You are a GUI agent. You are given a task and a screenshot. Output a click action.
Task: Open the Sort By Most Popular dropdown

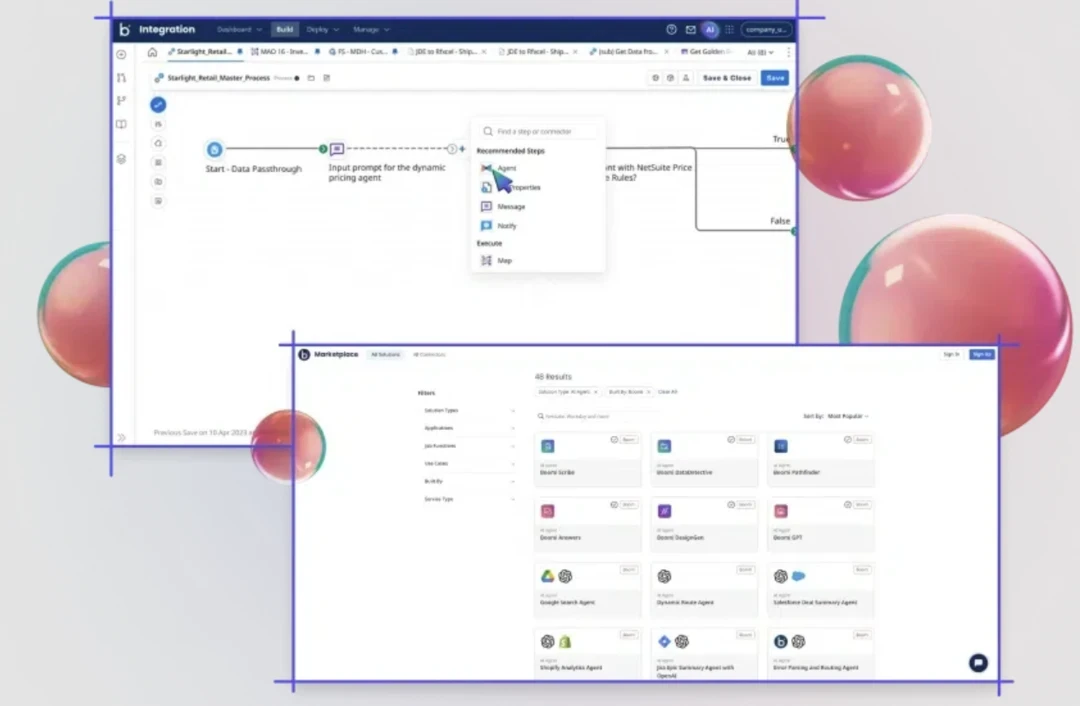pyautogui.click(x=847, y=416)
